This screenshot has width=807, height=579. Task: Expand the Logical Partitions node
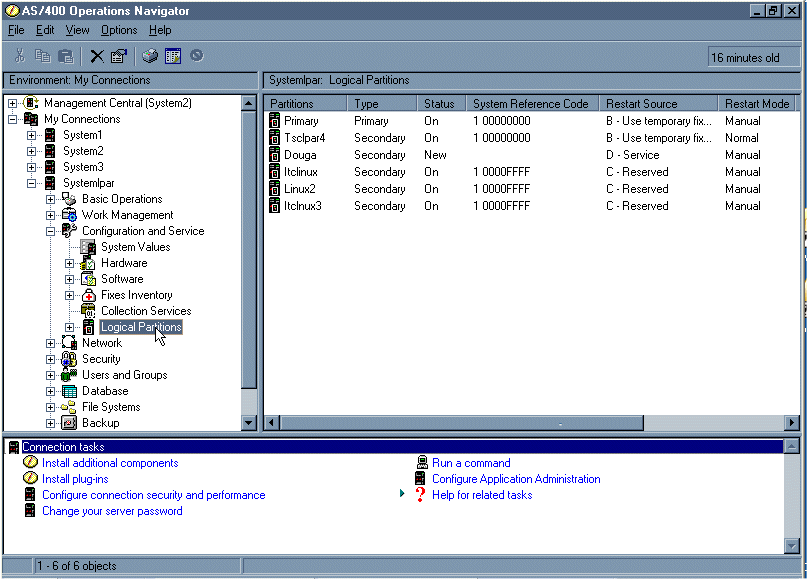click(69, 327)
